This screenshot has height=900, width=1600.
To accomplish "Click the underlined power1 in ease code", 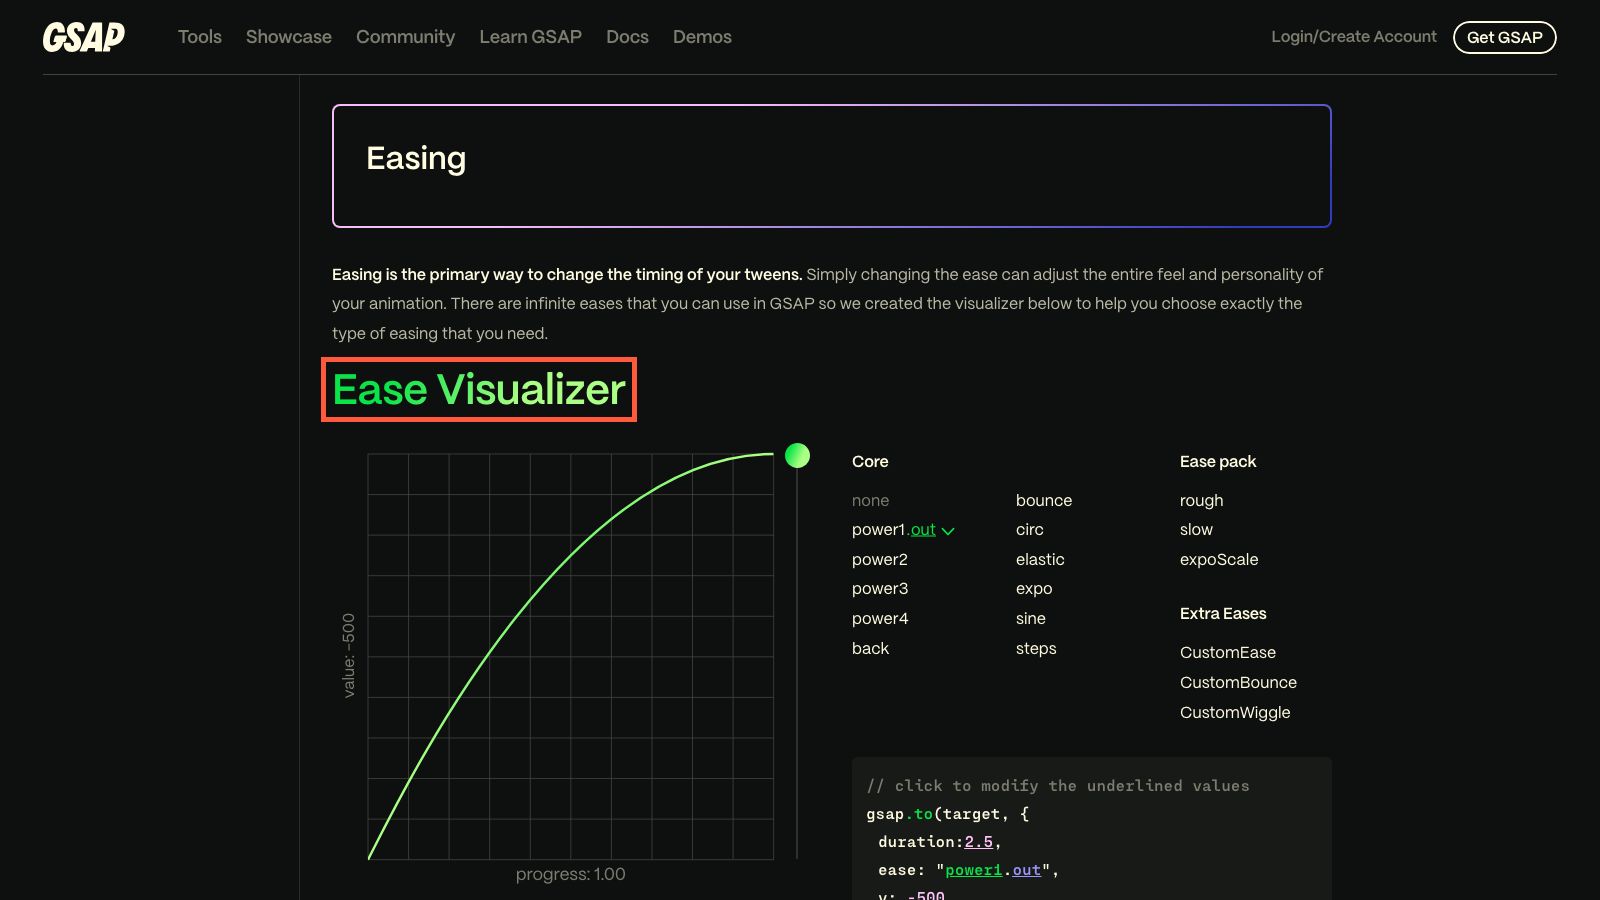I will point(973,870).
